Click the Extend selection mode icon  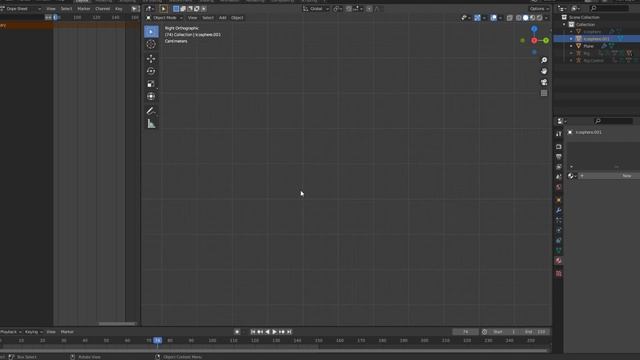tap(183, 9)
